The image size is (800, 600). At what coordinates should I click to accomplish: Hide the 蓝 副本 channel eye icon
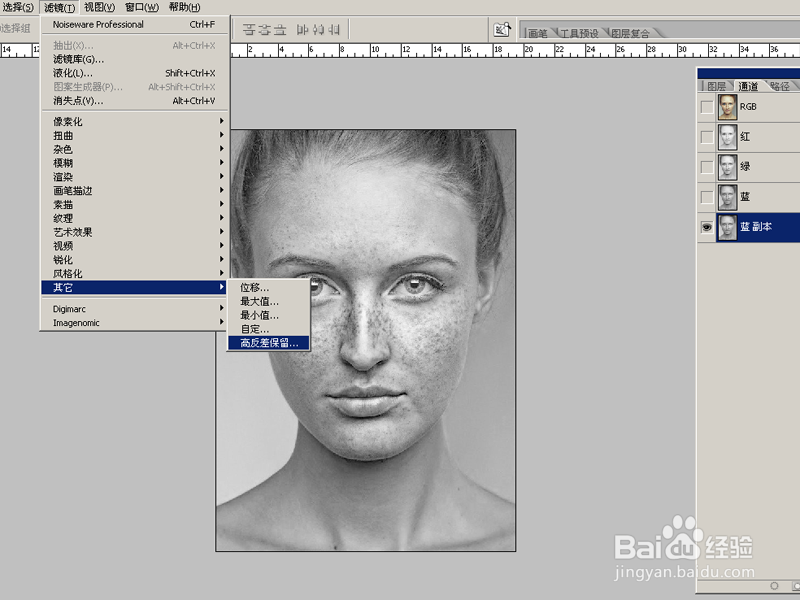pyautogui.click(x=707, y=227)
